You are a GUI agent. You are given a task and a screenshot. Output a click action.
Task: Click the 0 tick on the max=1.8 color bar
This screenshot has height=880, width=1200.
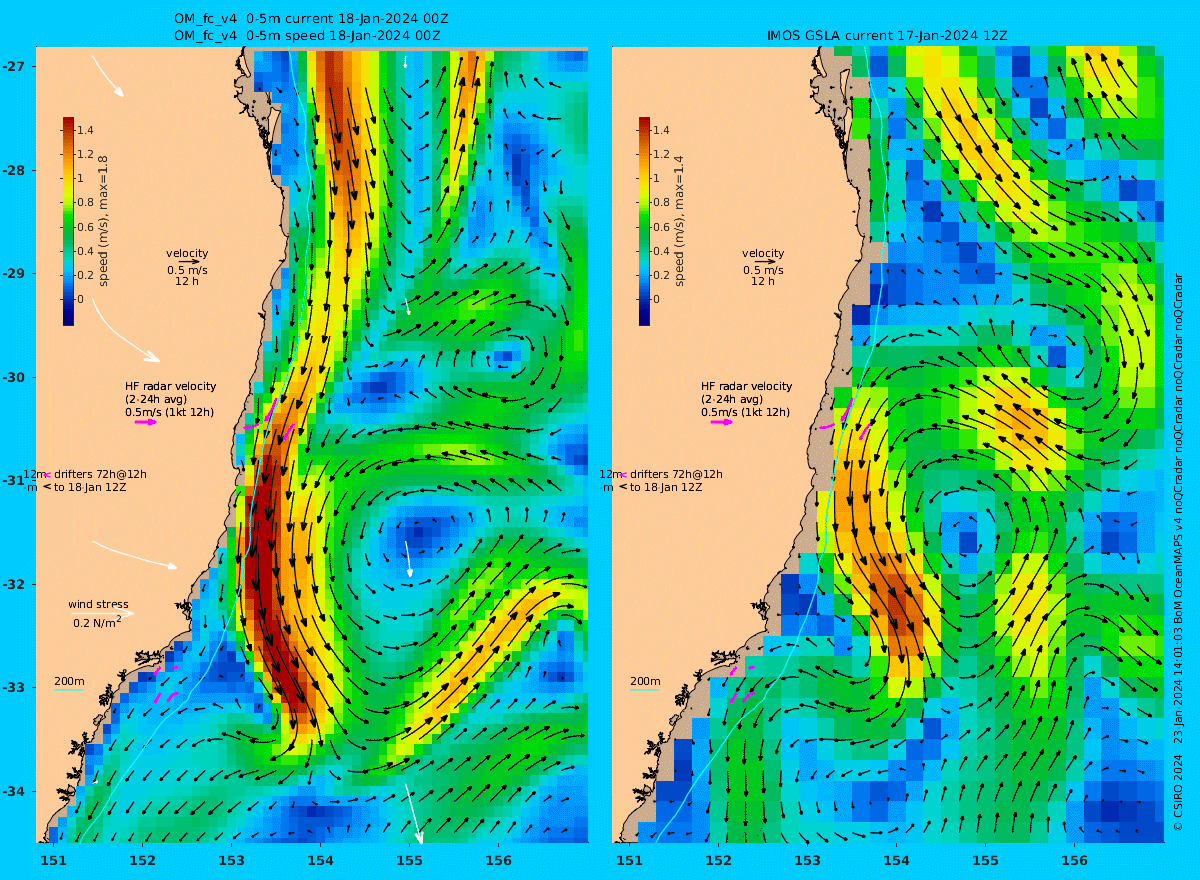[80, 299]
